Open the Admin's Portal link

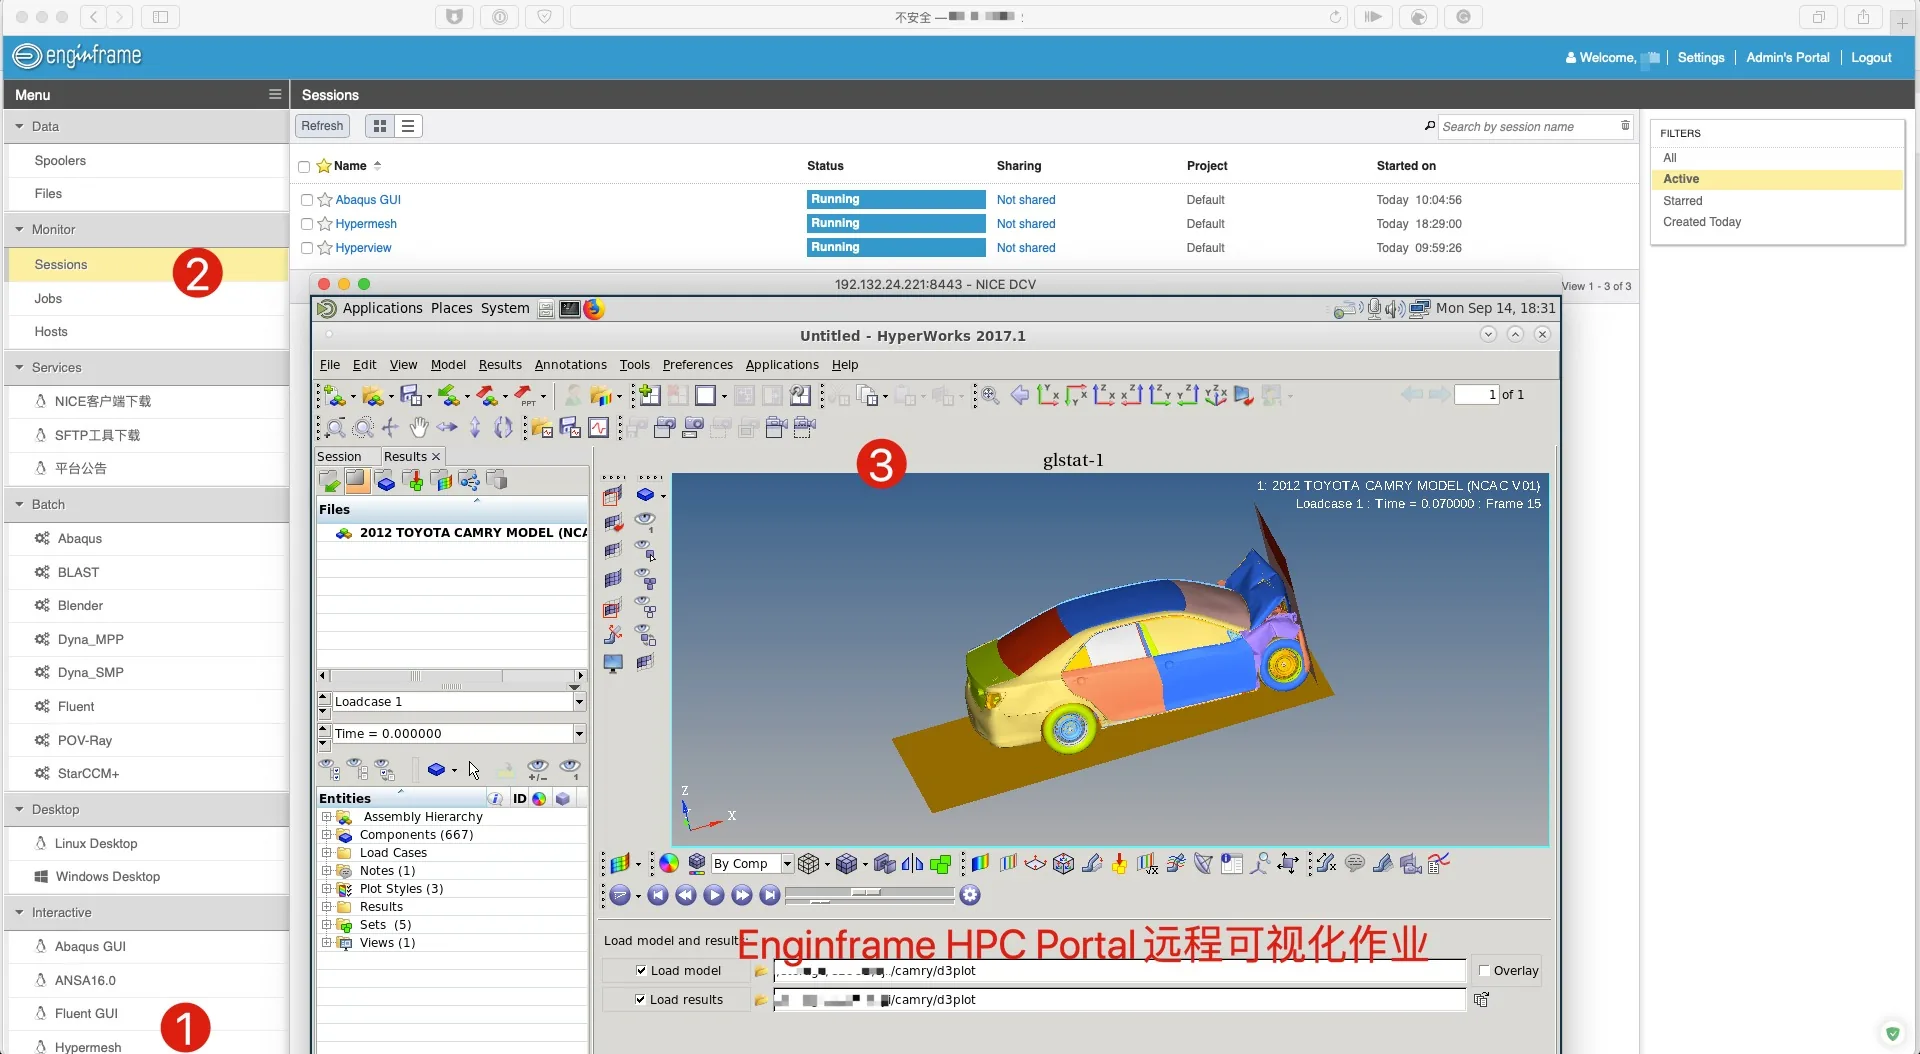[x=1787, y=58]
